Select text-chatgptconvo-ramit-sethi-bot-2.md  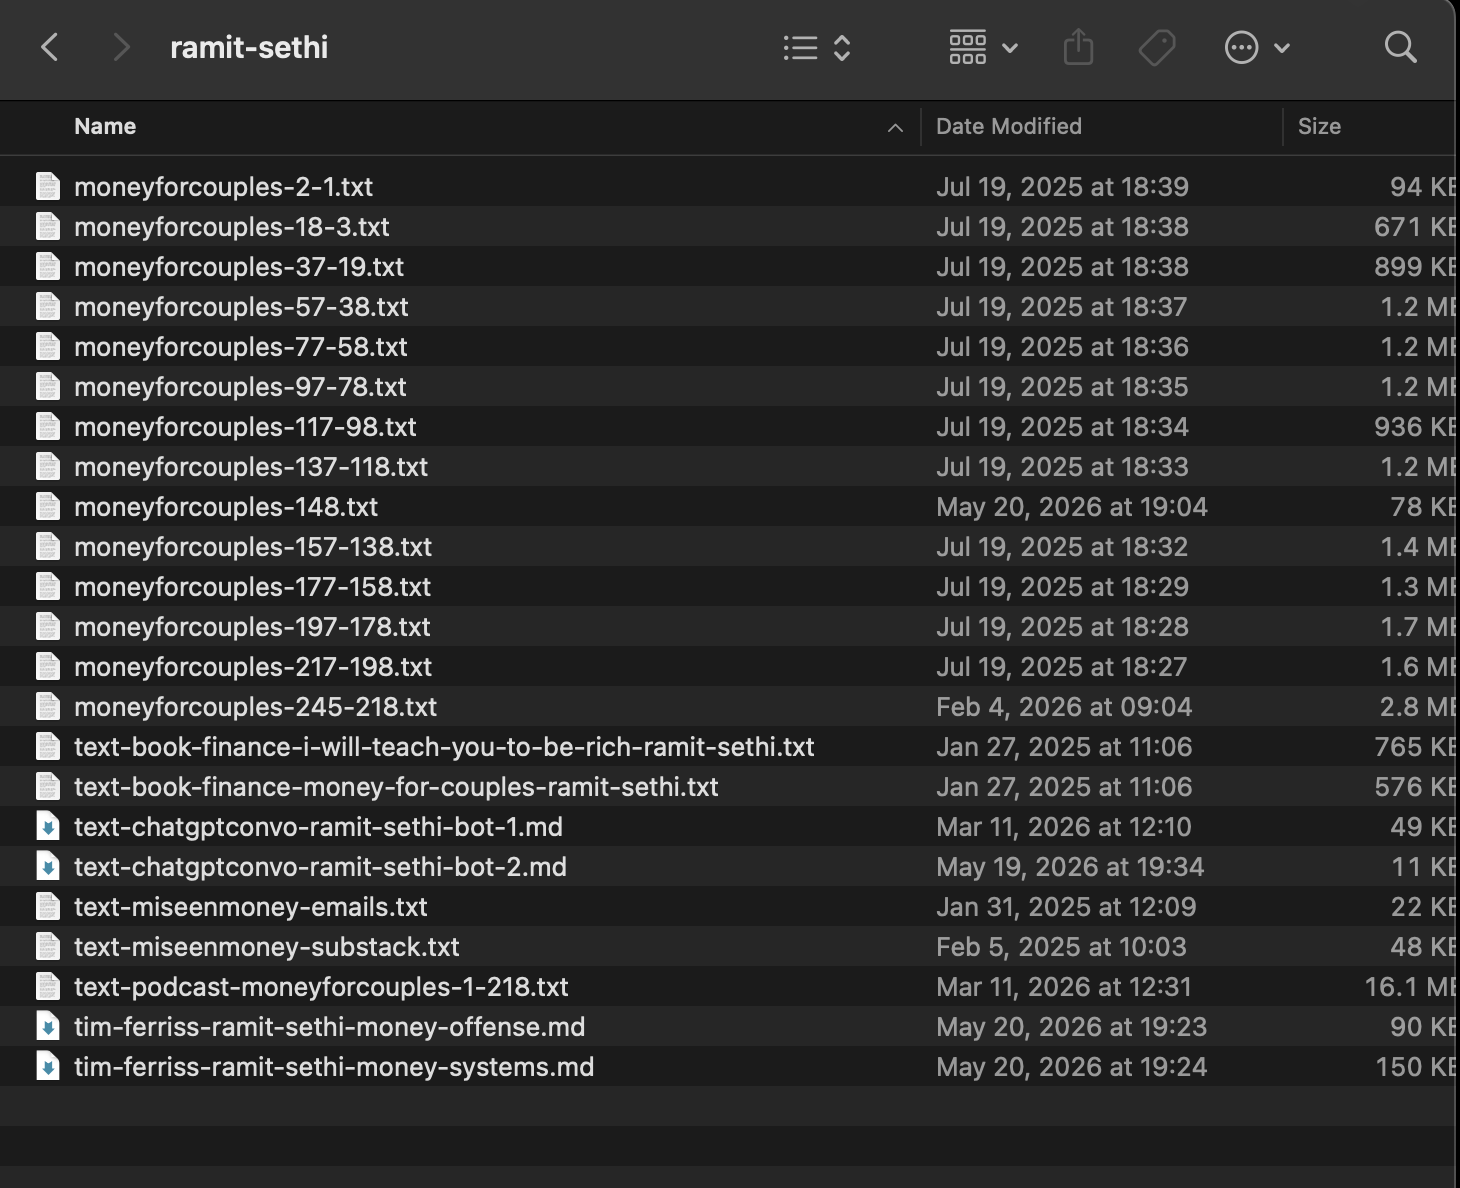coord(320,867)
